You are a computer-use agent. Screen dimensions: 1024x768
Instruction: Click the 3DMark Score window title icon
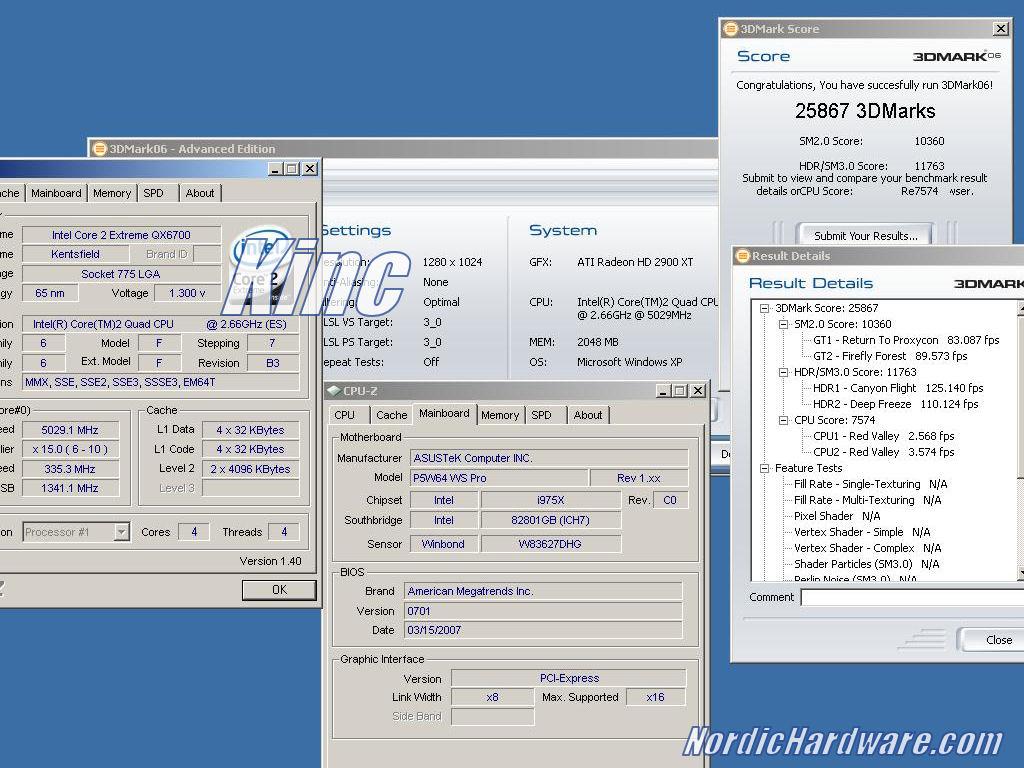731,29
